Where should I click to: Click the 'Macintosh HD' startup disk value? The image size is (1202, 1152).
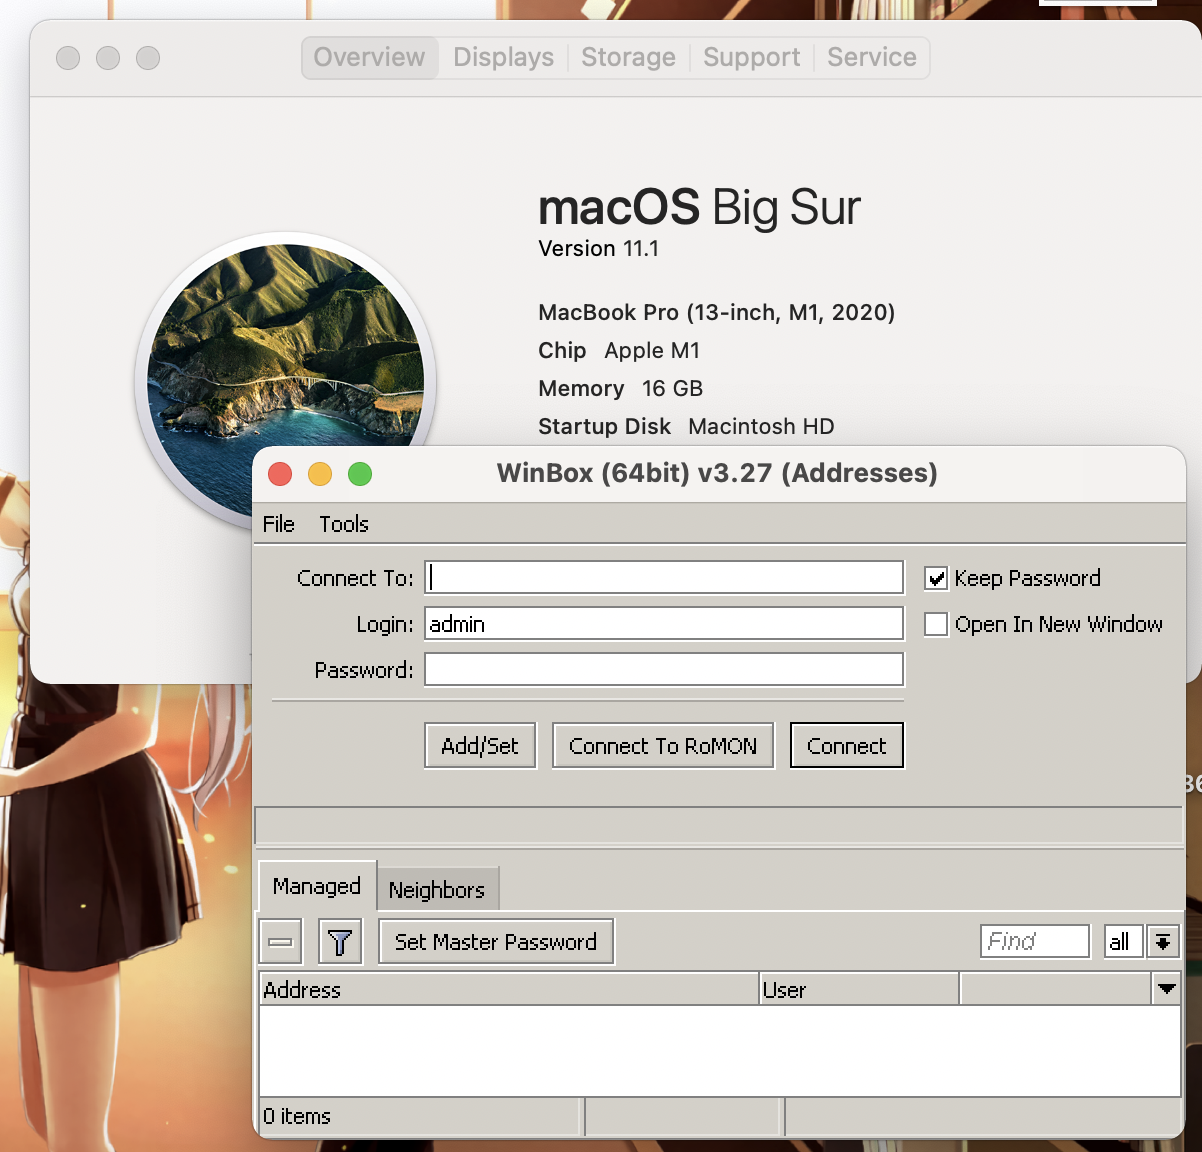coord(761,426)
